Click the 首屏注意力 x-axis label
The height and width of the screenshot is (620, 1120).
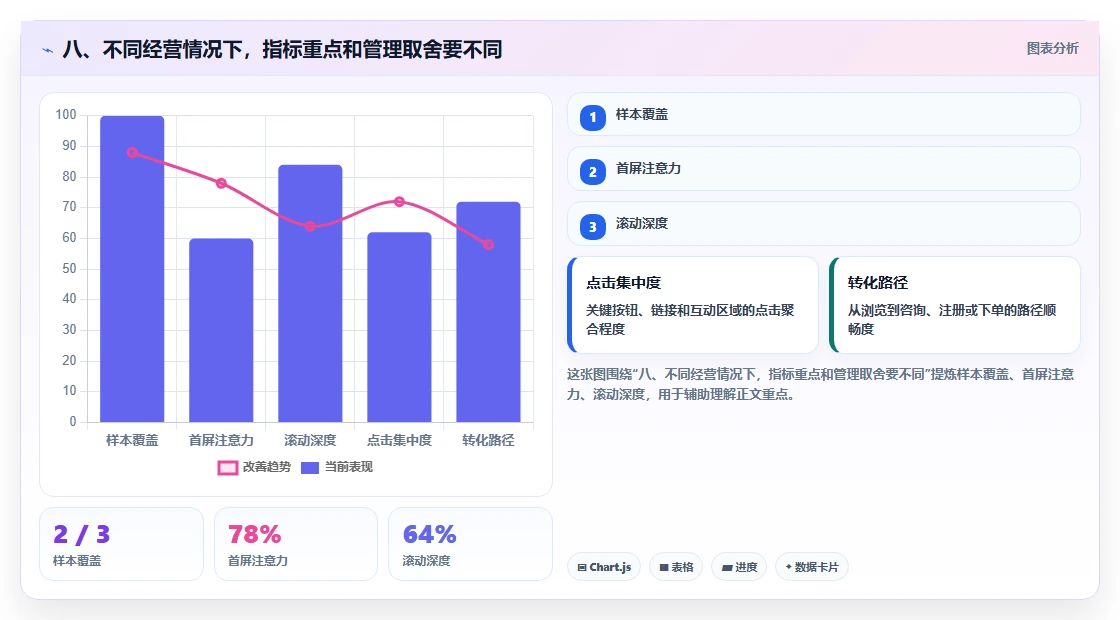click(x=221, y=441)
